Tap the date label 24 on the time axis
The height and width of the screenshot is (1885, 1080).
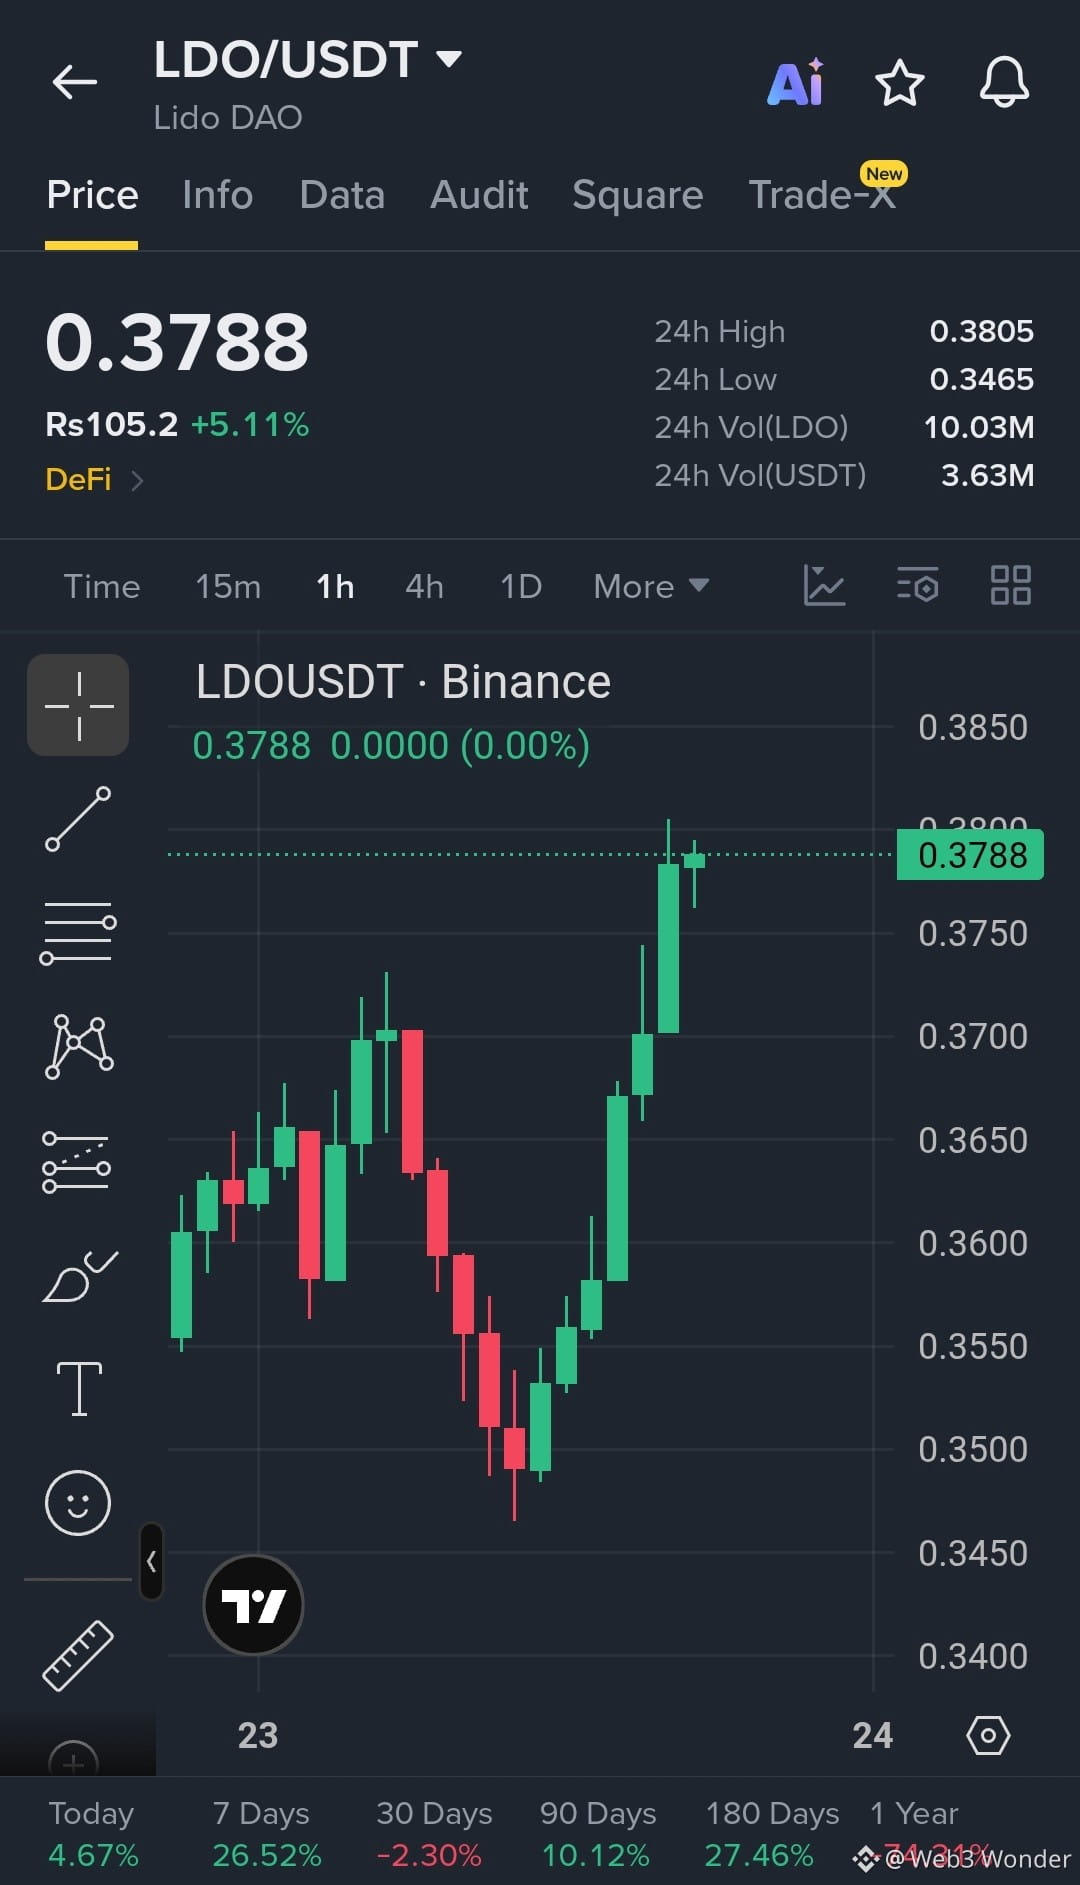pos(872,1735)
